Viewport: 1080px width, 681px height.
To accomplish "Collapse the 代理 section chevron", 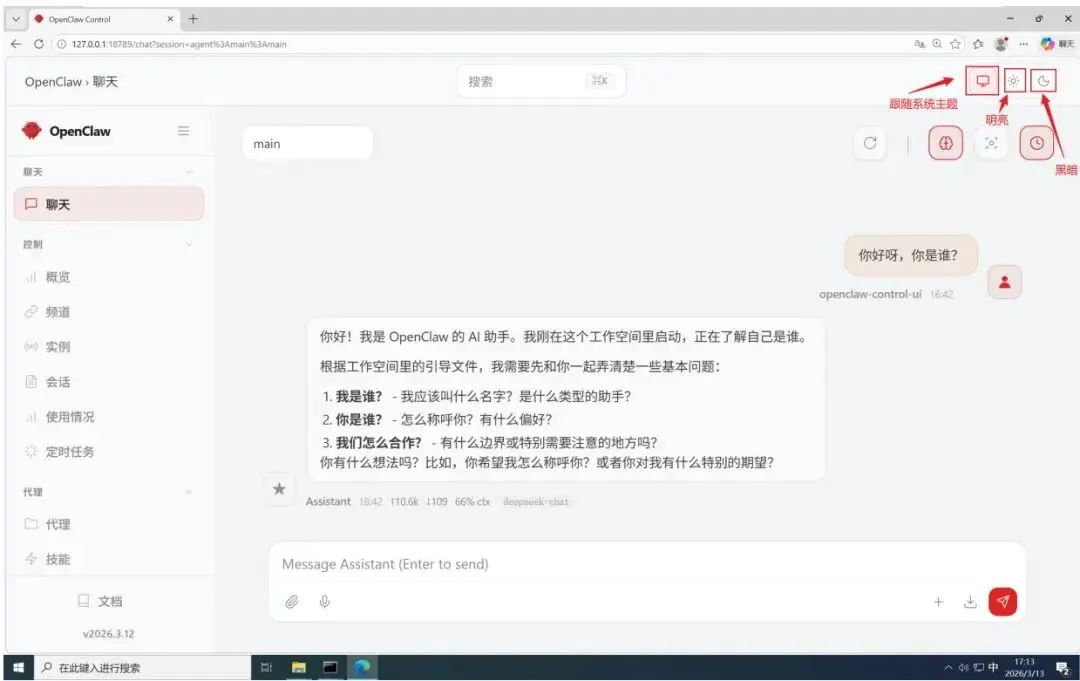I will (189, 492).
